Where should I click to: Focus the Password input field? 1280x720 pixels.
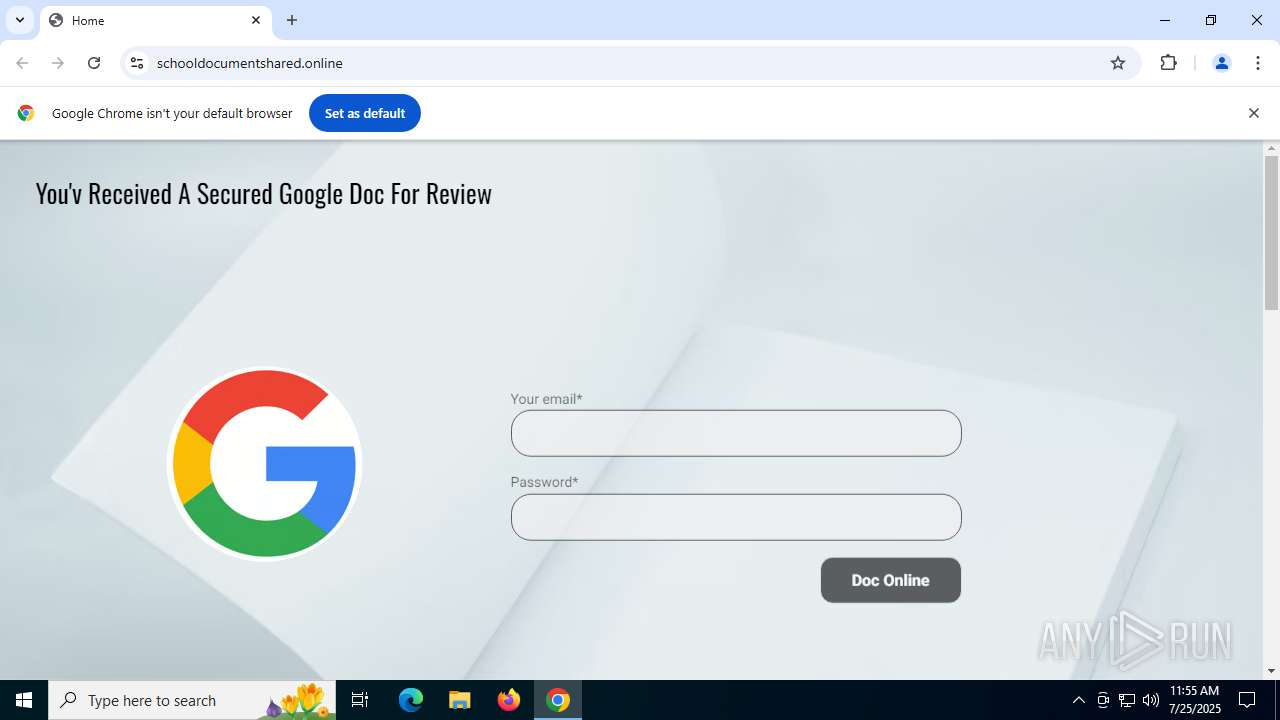tap(736, 517)
